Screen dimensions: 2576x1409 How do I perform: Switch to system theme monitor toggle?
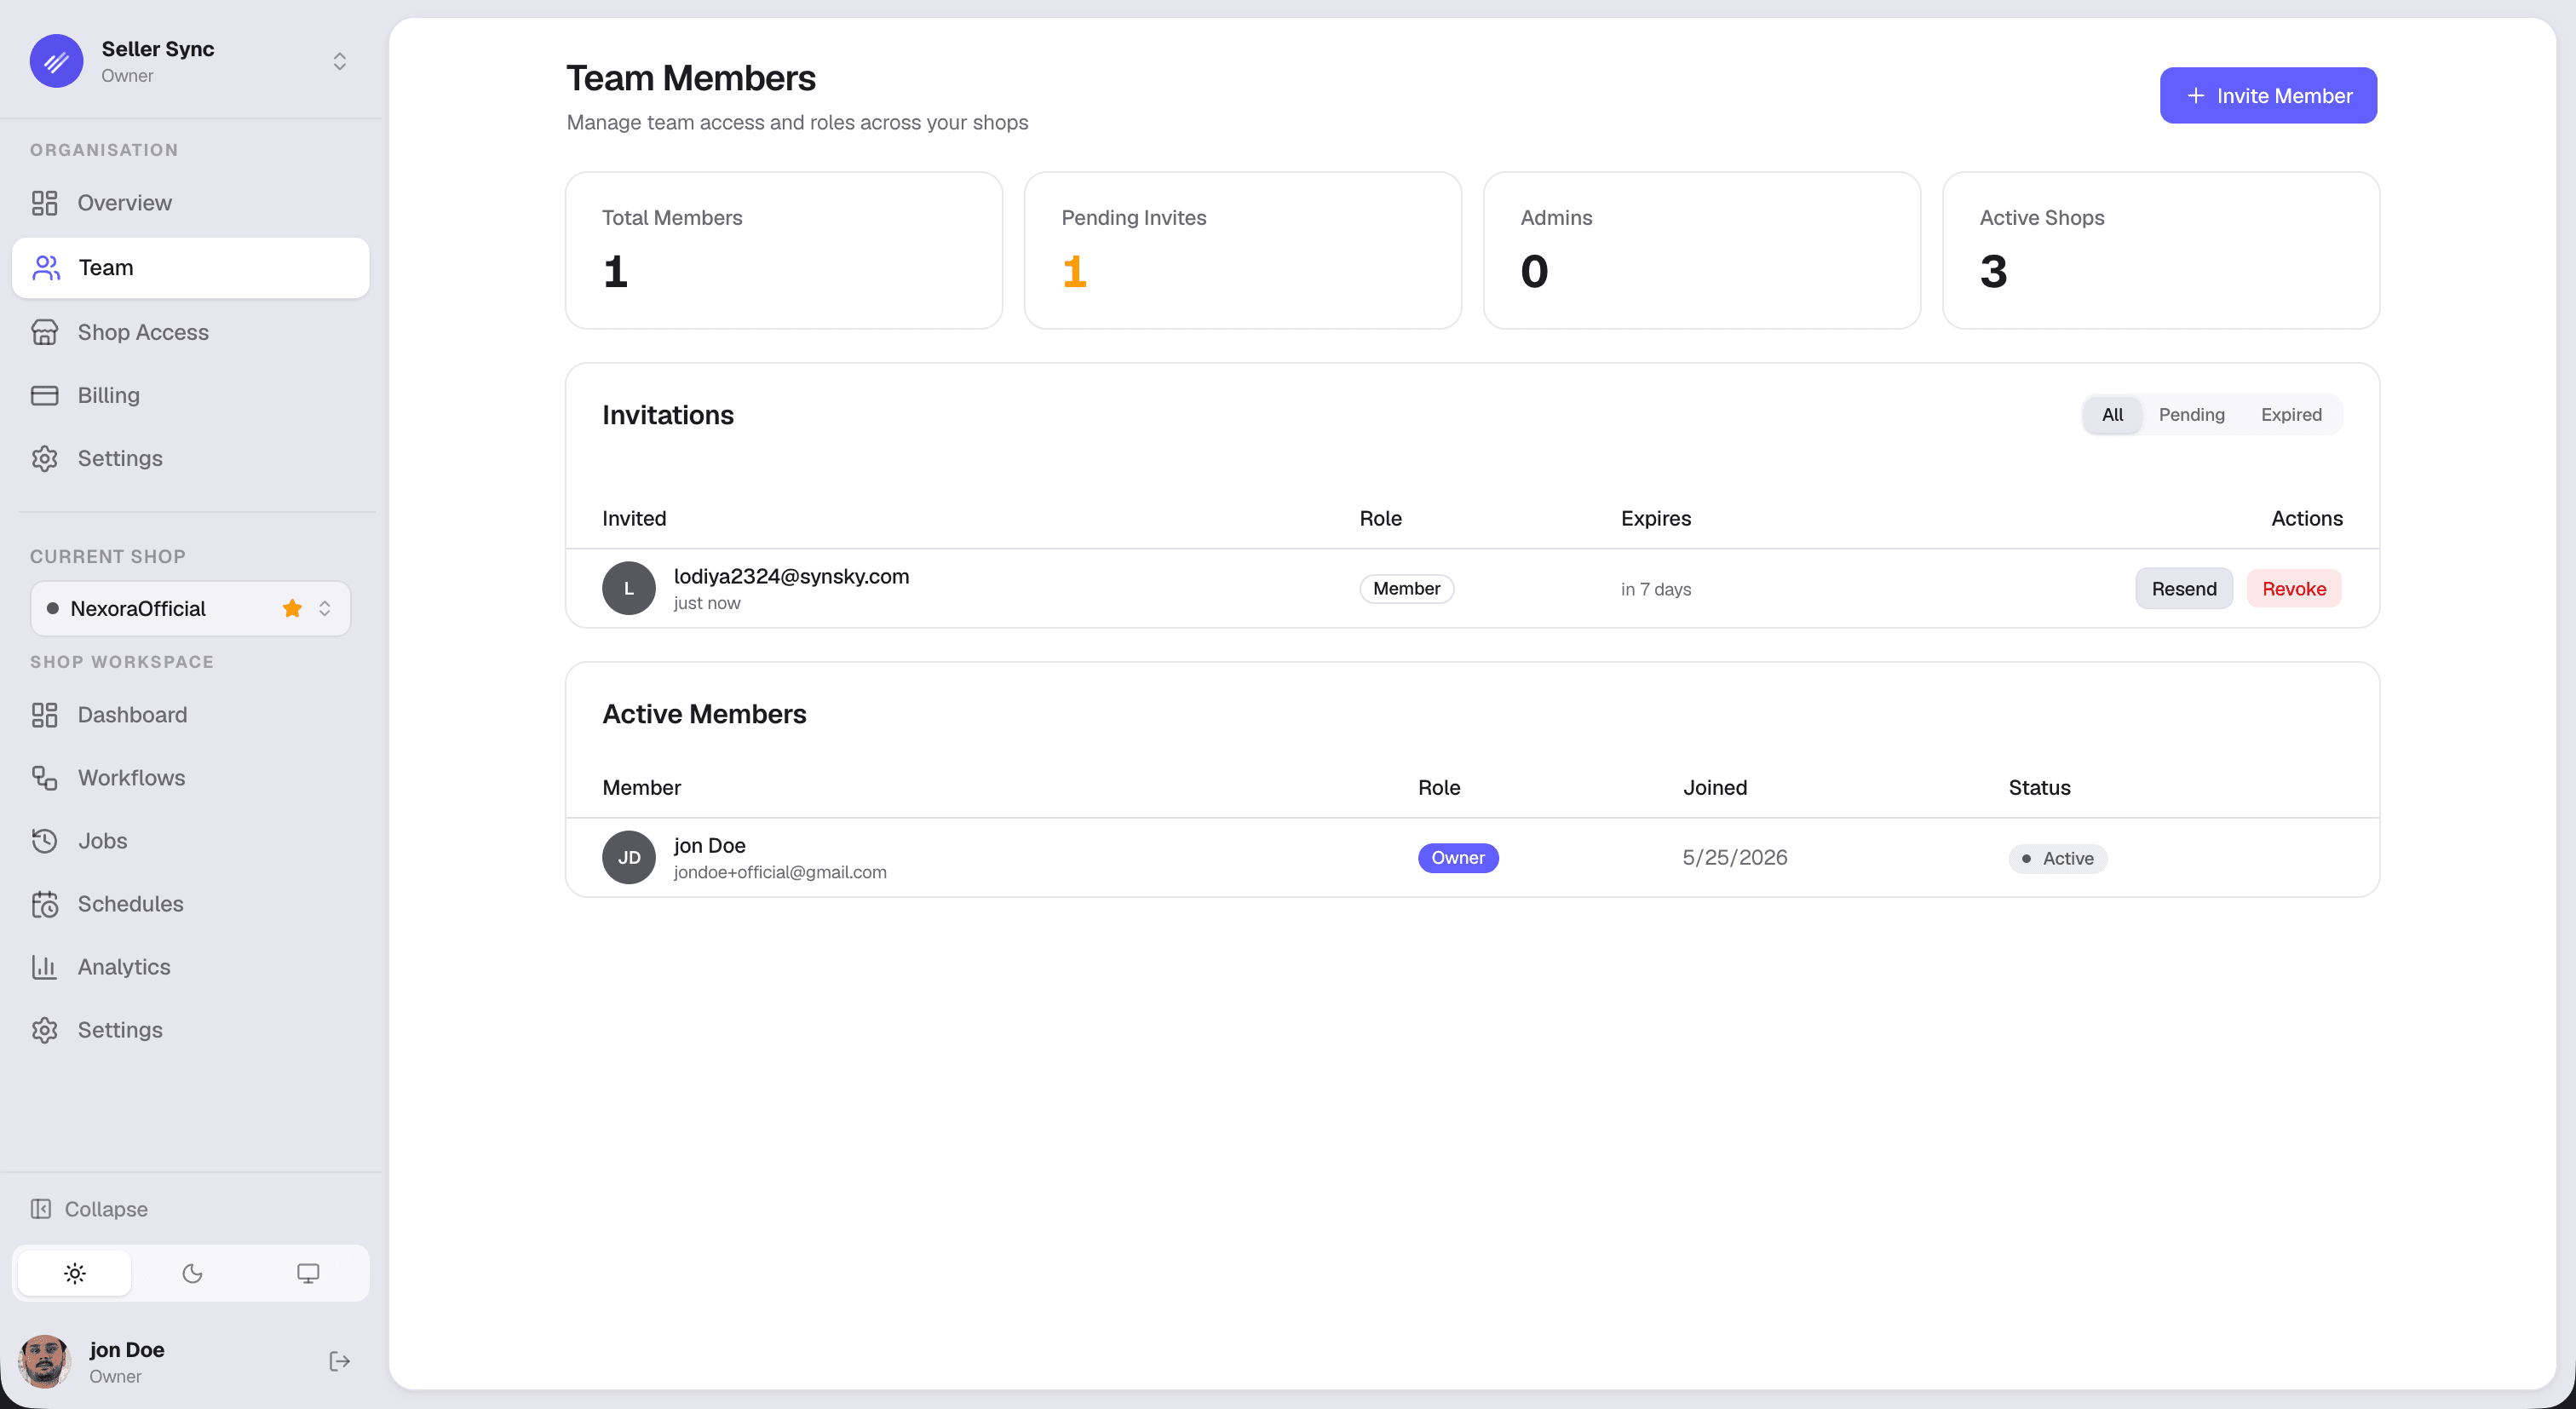click(x=308, y=1273)
